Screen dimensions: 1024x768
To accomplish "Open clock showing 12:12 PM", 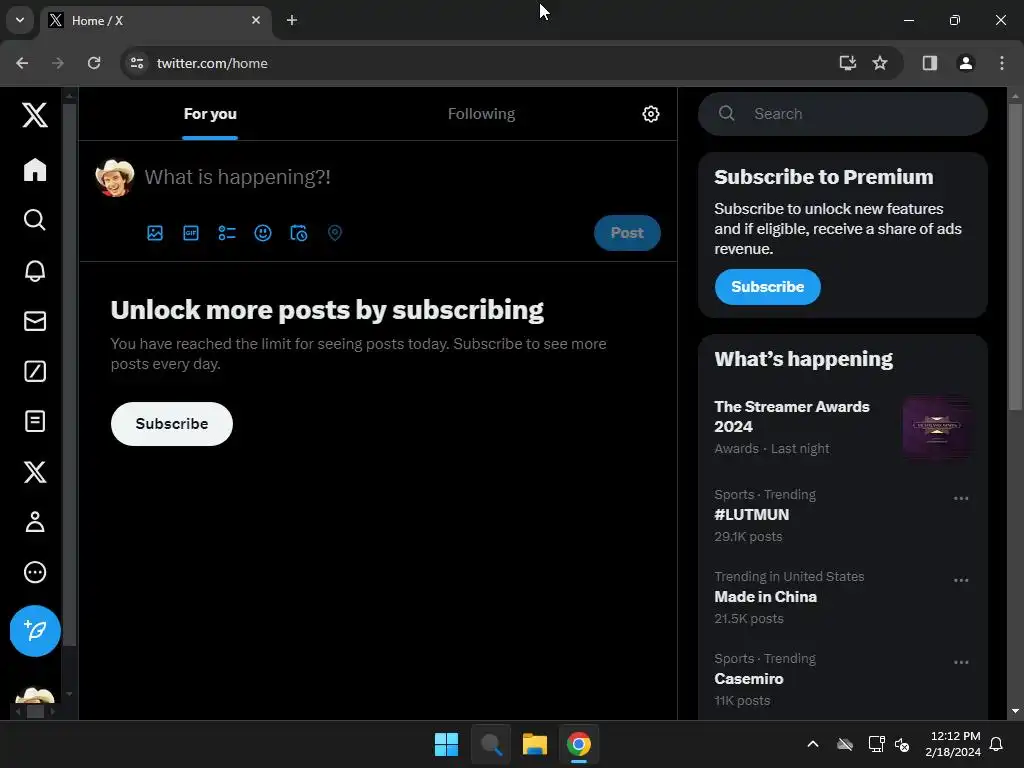I will pos(953,744).
